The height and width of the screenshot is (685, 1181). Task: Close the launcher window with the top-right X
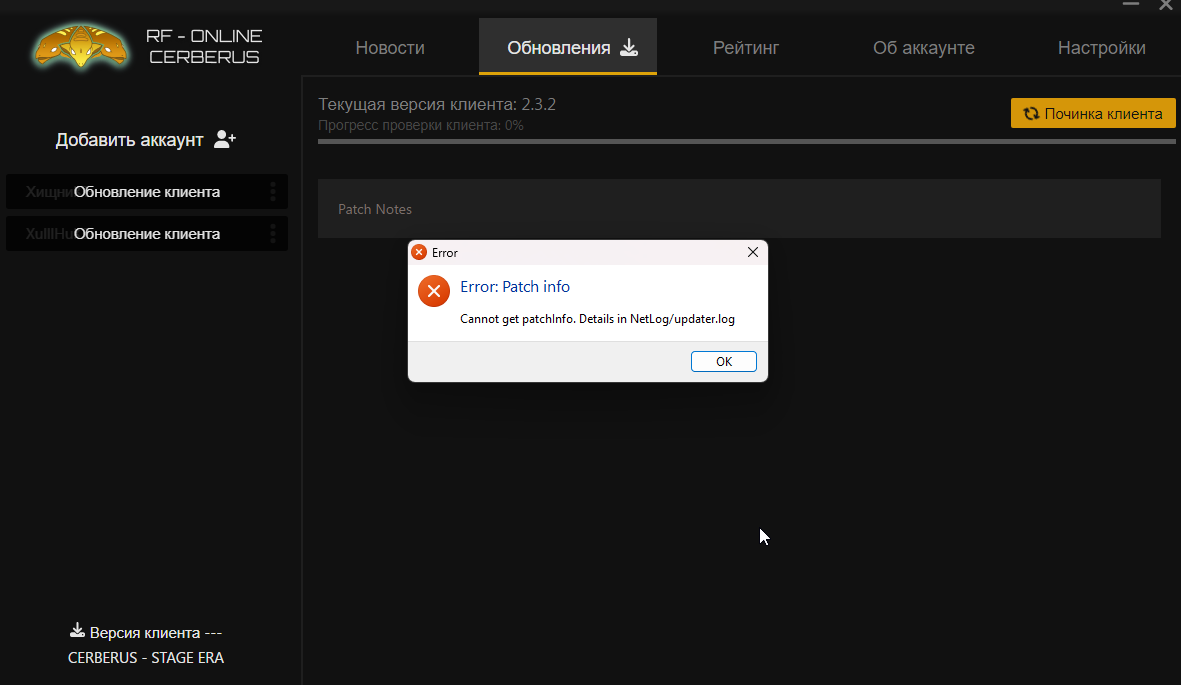[x=1165, y=5]
